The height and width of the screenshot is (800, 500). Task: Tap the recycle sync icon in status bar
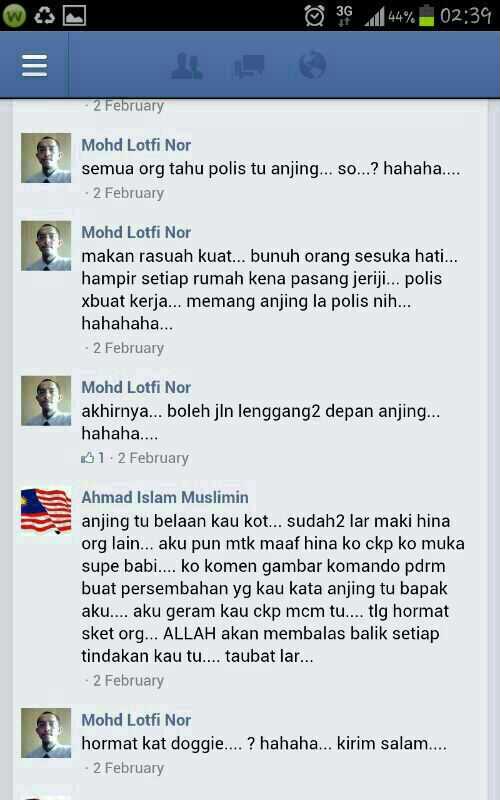pos(44,16)
